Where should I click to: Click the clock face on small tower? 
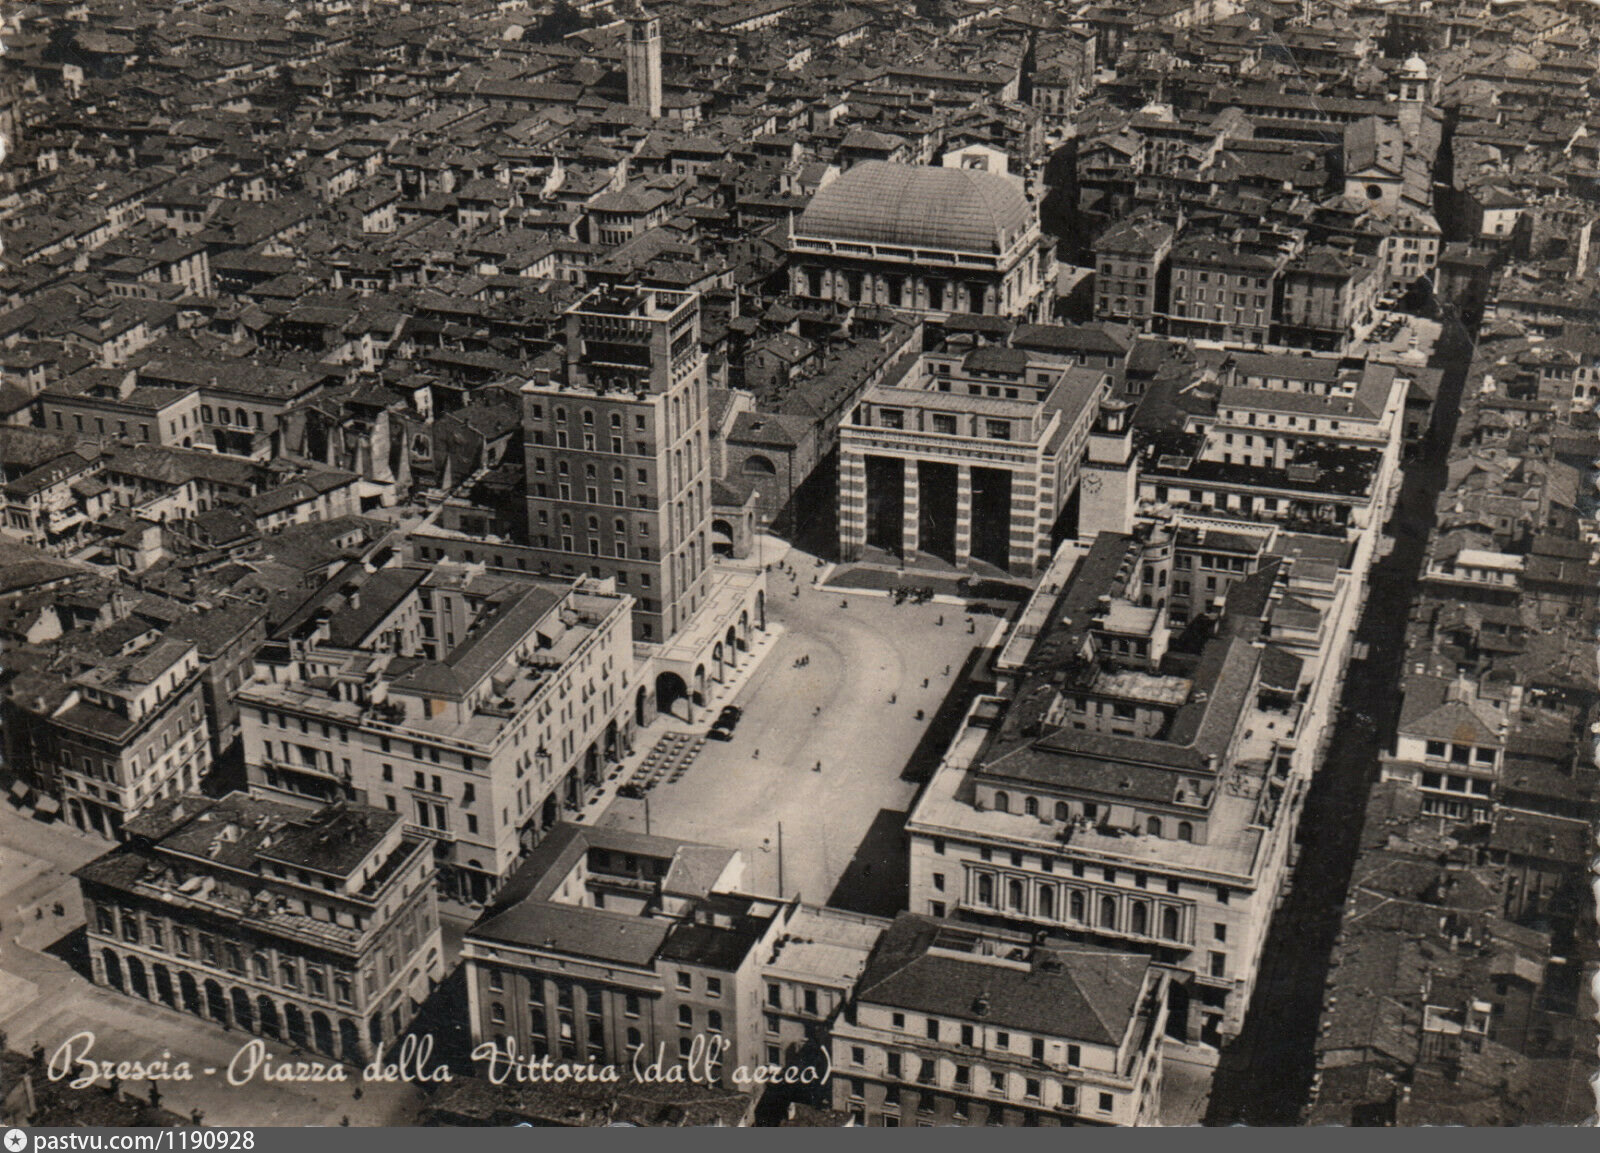(x=1092, y=485)
